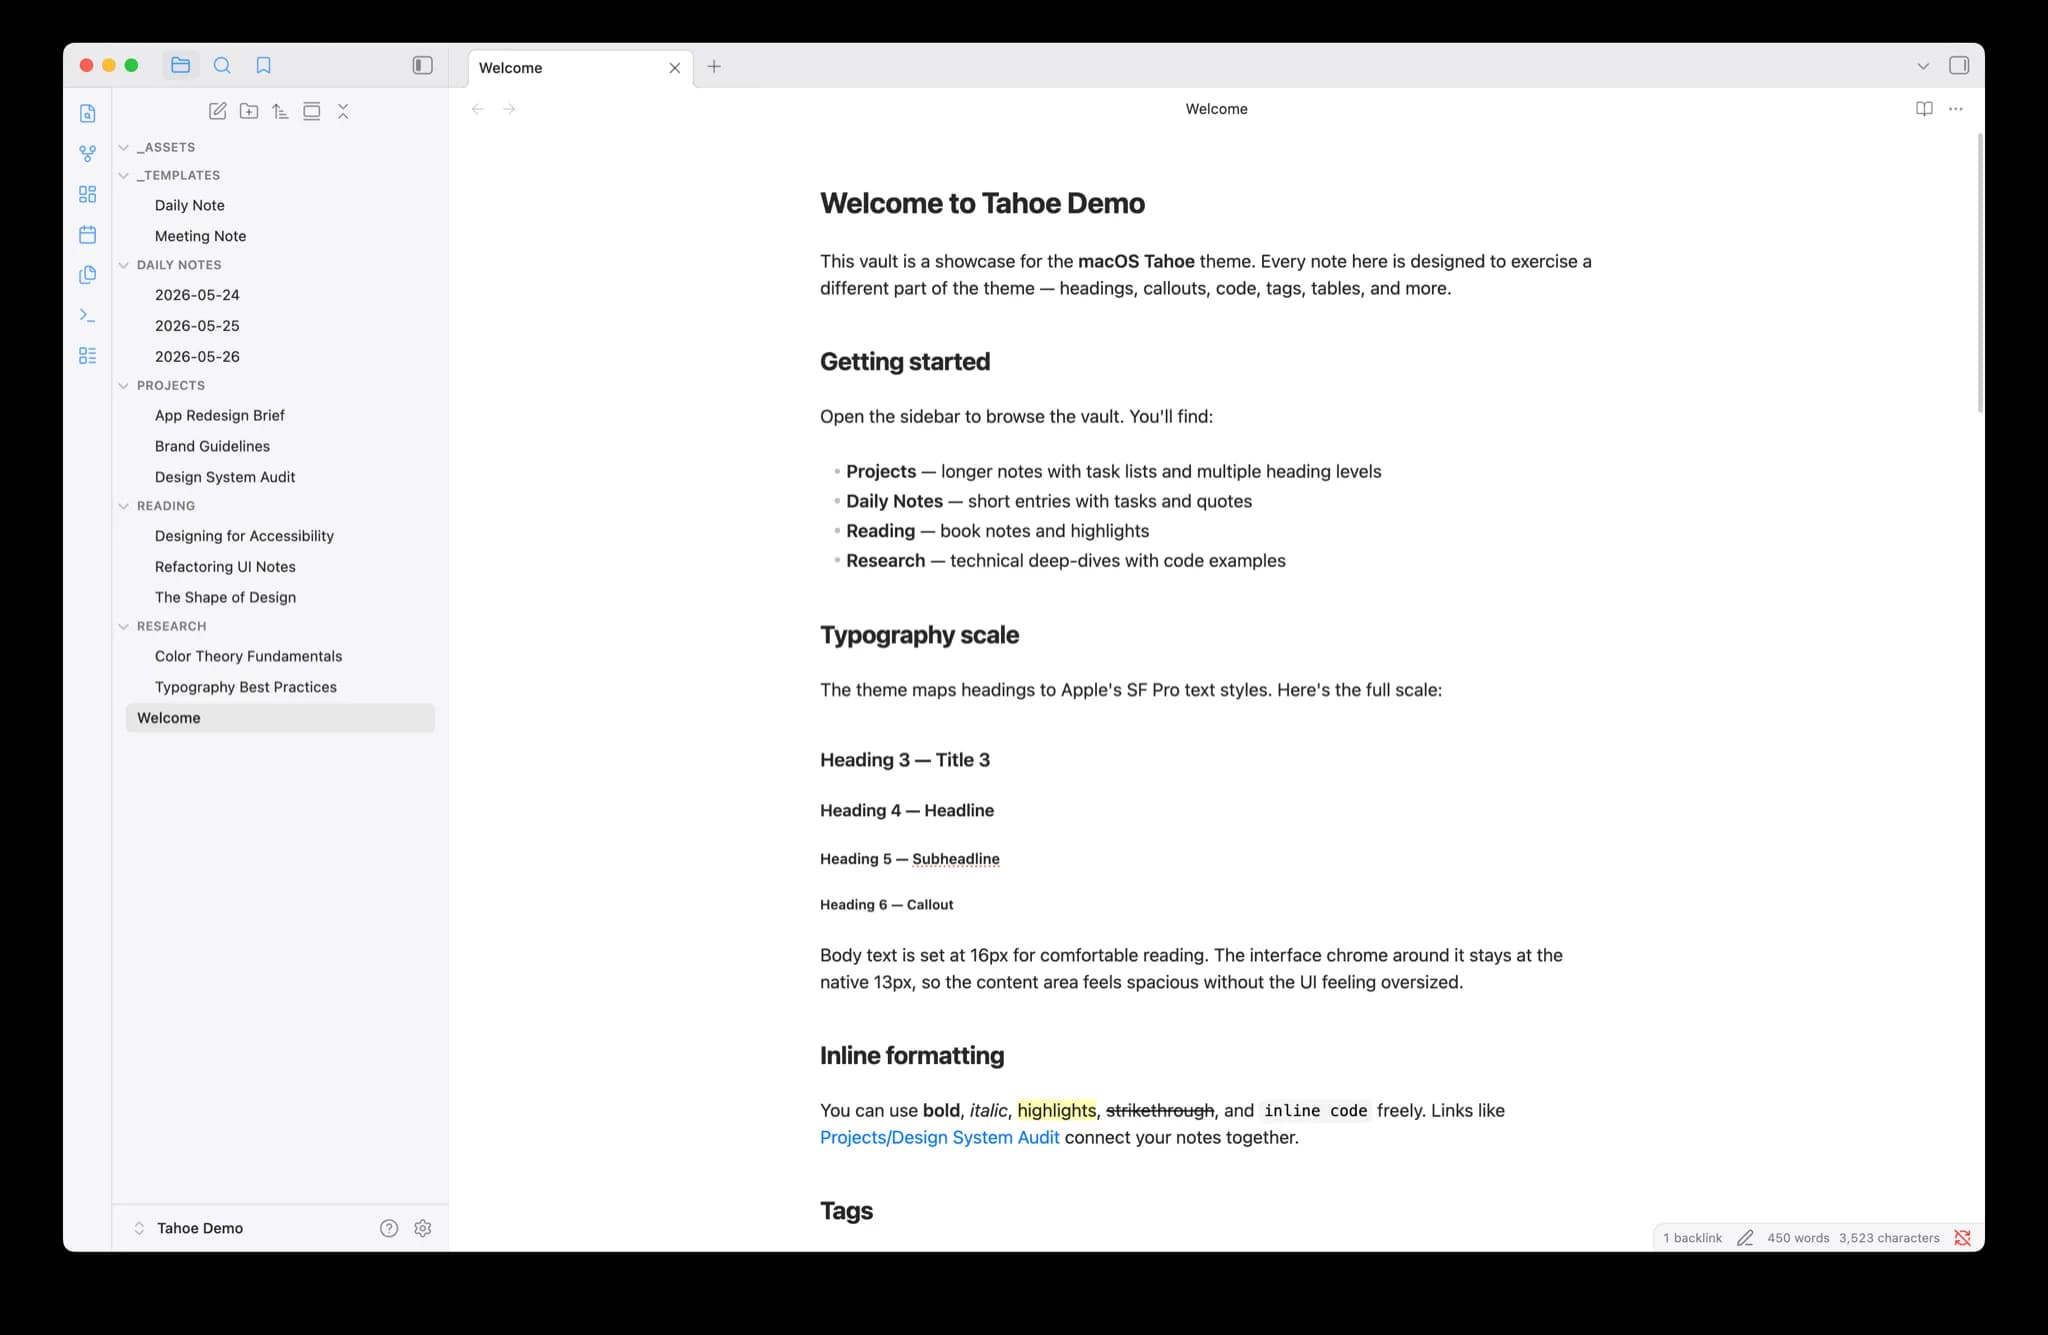Click the inline note title Welcome
Screen dimensions: 2048x1335
(x=1216, y=109)
